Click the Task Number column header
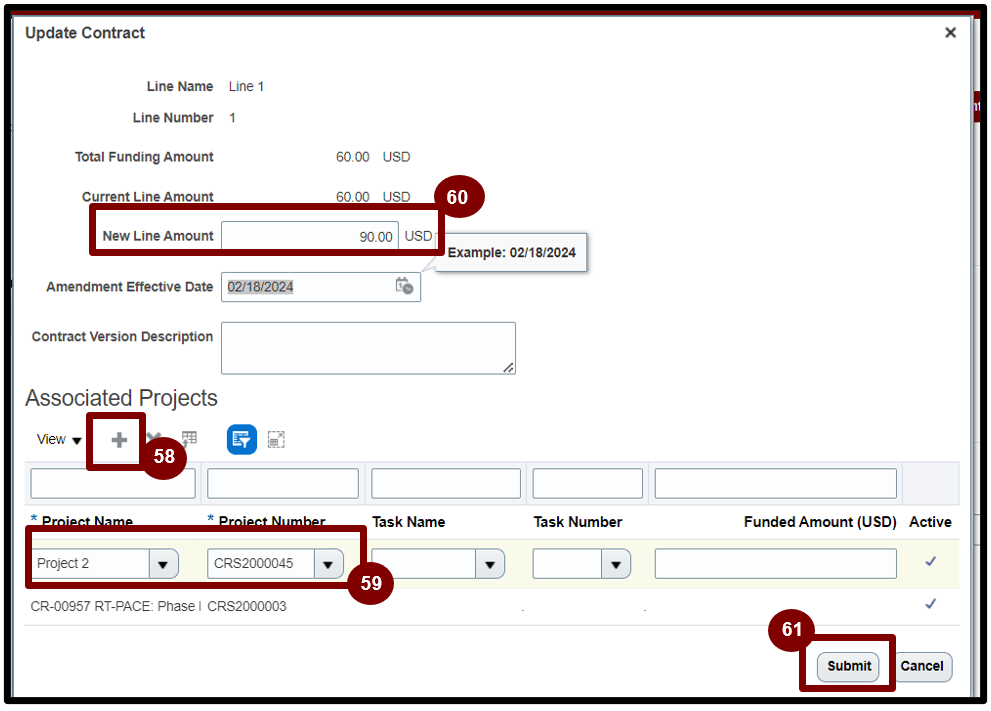The width and height of the screenshot is (991, 711). pyautogui.click(x=578, y=522)
